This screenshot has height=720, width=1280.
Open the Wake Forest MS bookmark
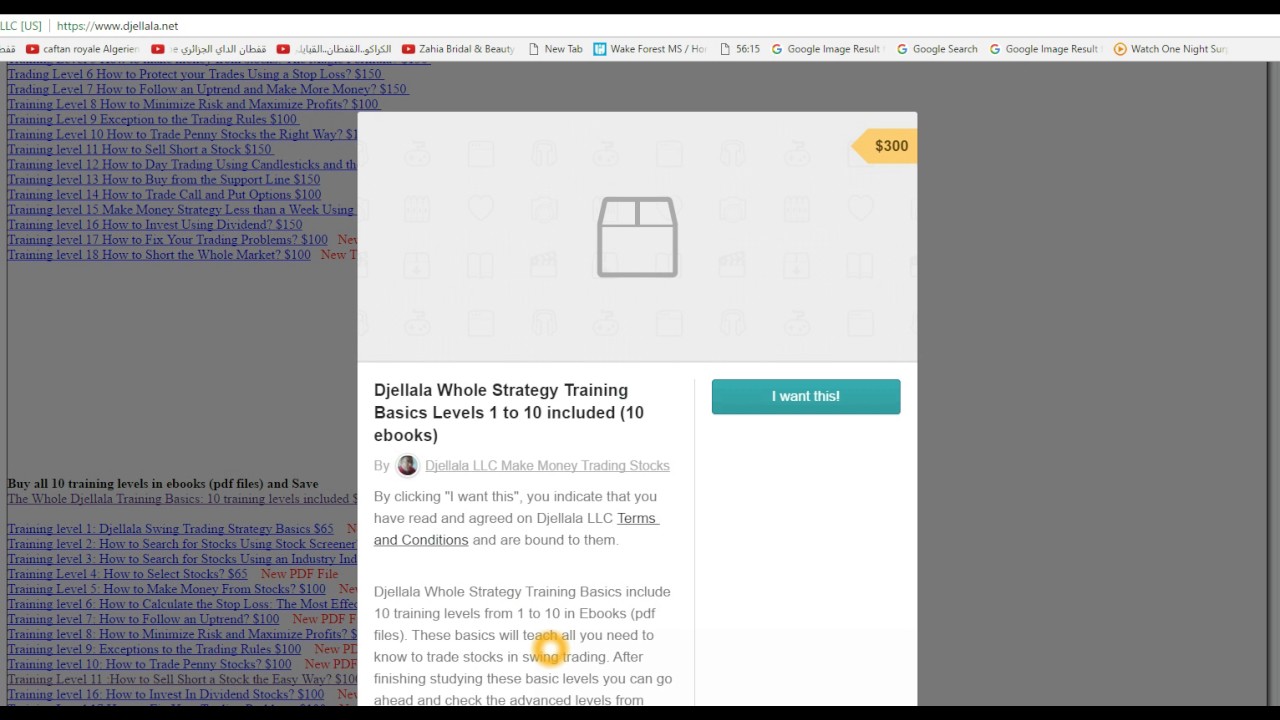tap(650, 49)
